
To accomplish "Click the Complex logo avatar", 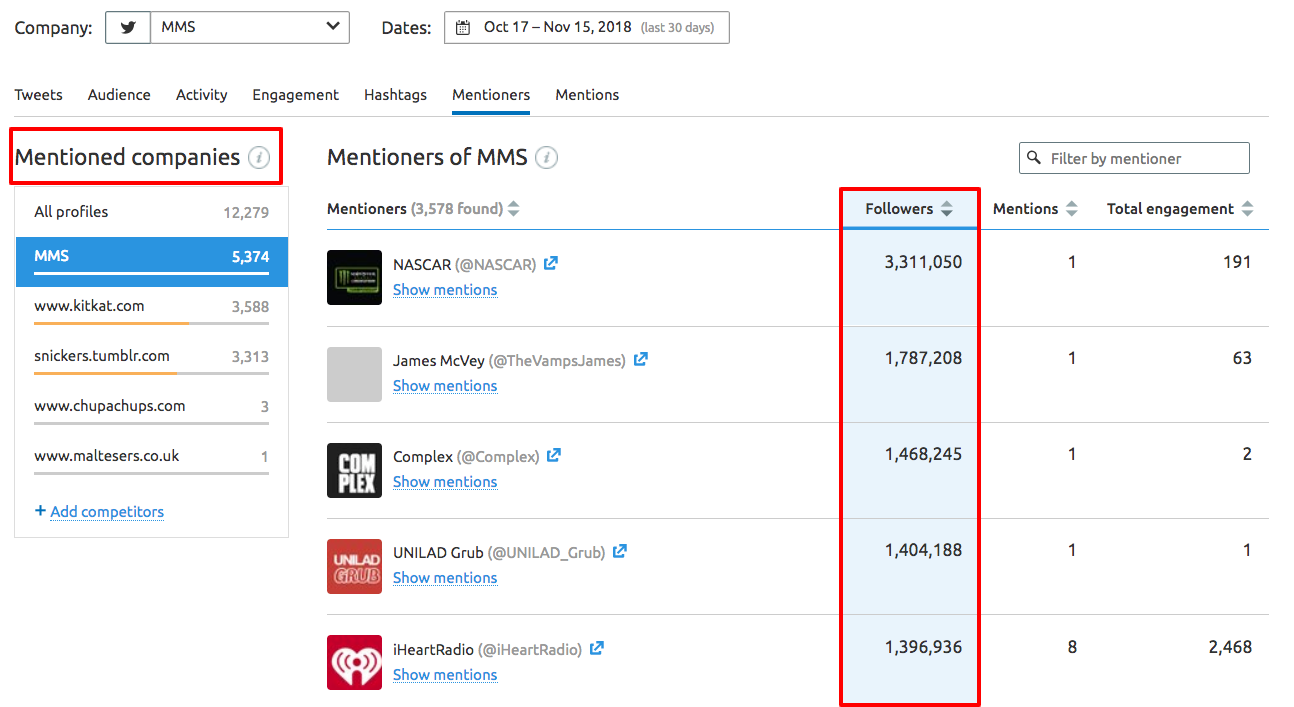I will click(x=354, y=470).
